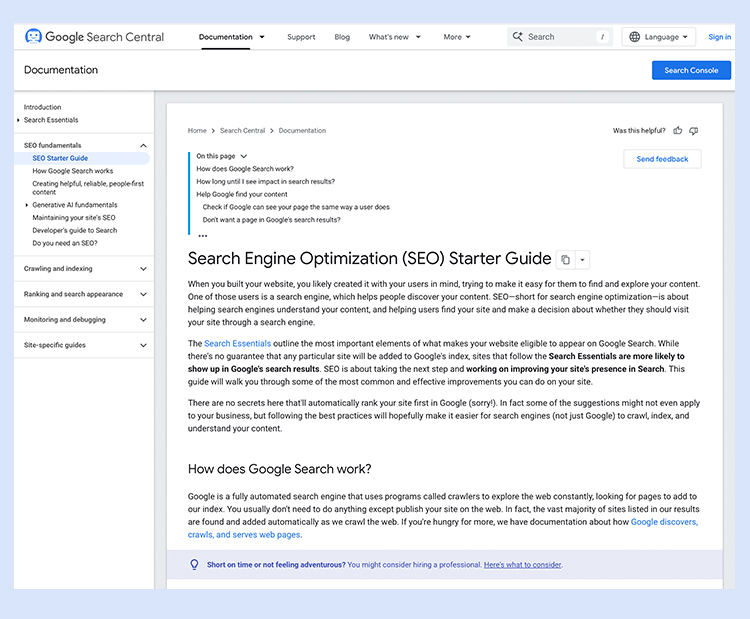
Task: Click the Google Search Central logo icon
Action: pos(33,36)
